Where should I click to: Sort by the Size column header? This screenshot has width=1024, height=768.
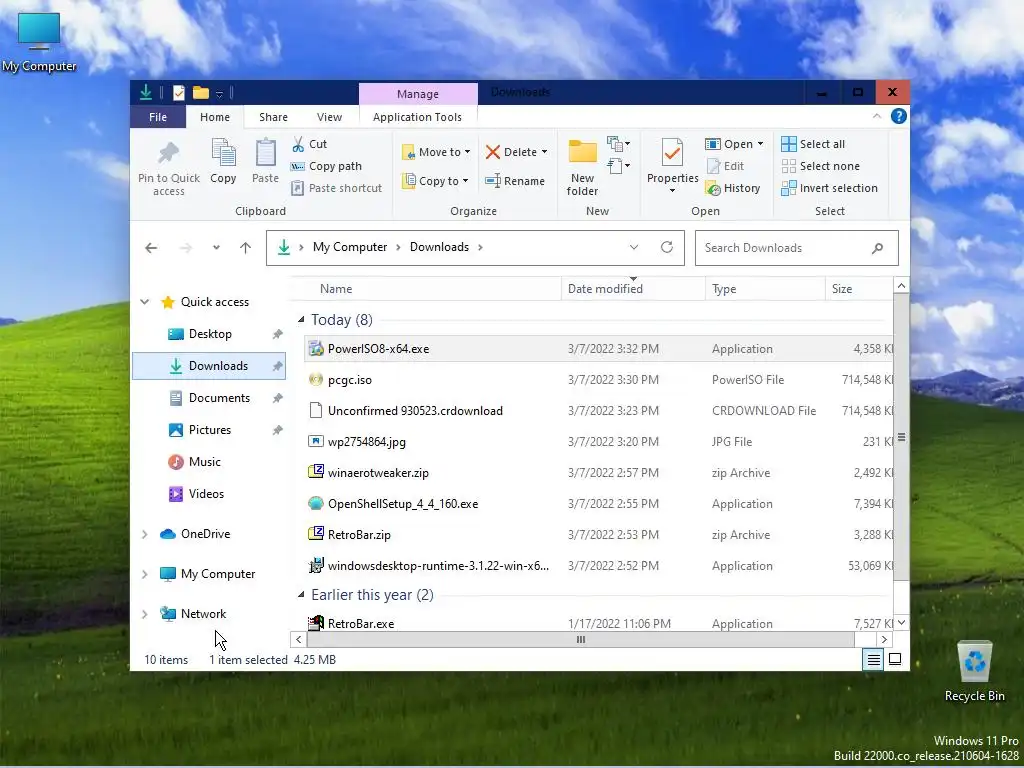coord(859,289)
